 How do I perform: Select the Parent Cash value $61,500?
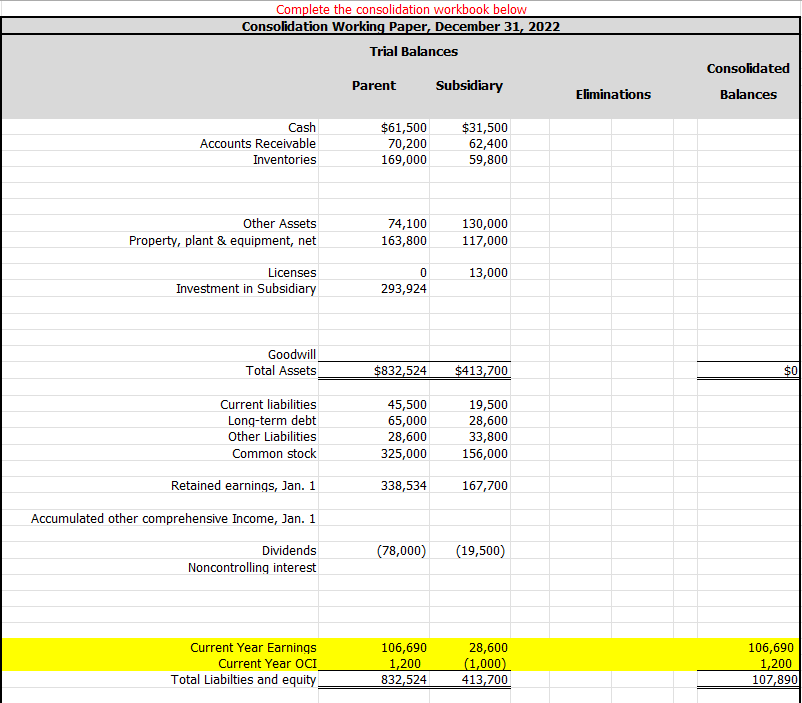pyautogui.click(x=404, y=127)
